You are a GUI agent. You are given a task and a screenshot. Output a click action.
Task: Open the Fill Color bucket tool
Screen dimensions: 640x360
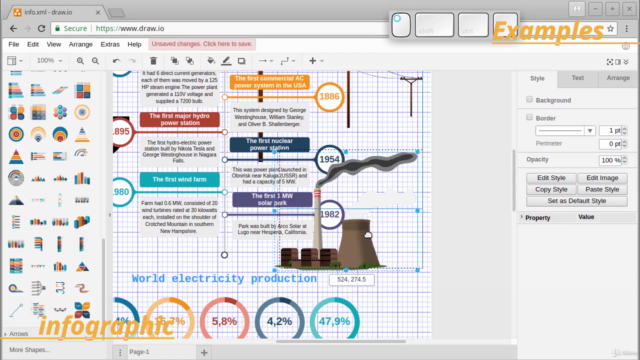(x=211, y=61)
